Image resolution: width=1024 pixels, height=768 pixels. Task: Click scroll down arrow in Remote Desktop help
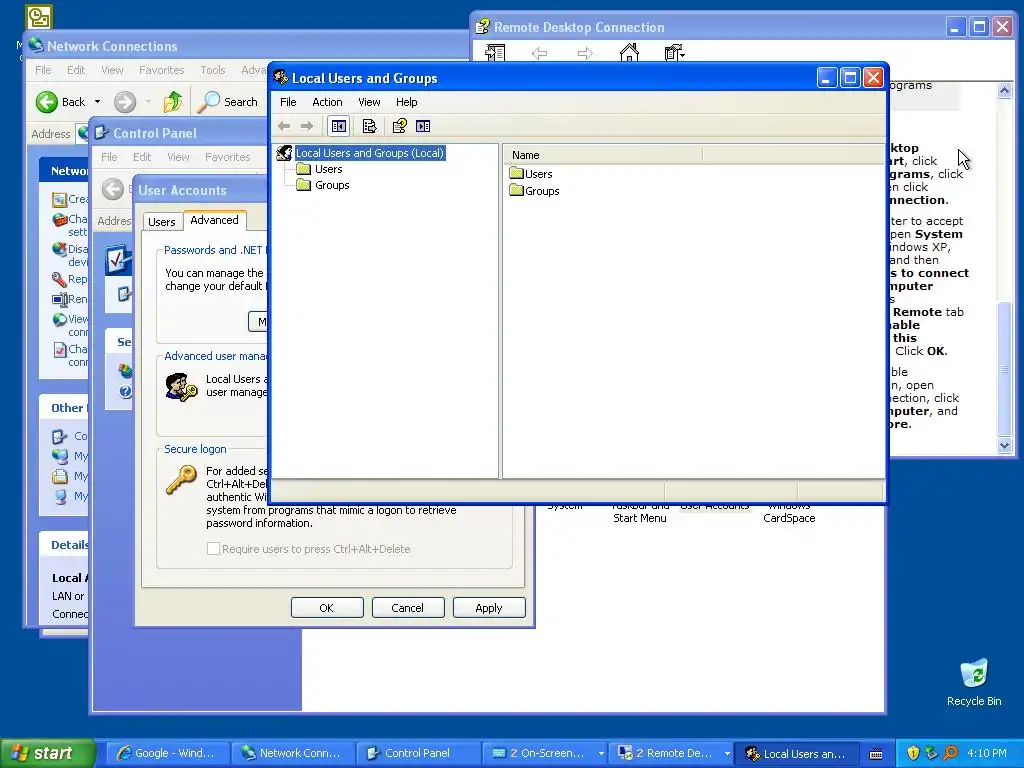click(x=1004, y=446)
